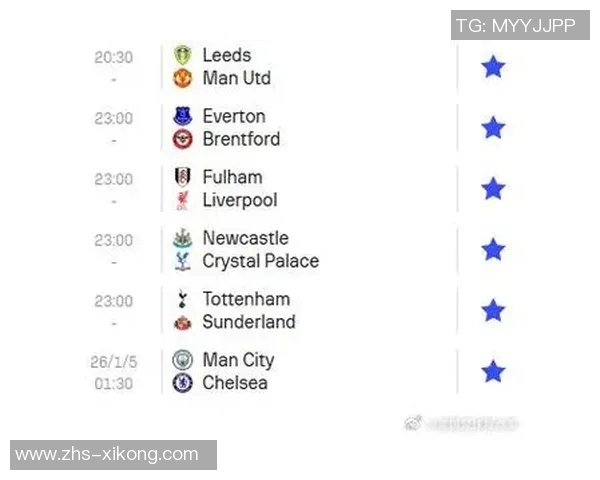The image size is (600, 480).
Task: Click the Fulham club crest
Action: click(x=182, y=178)
